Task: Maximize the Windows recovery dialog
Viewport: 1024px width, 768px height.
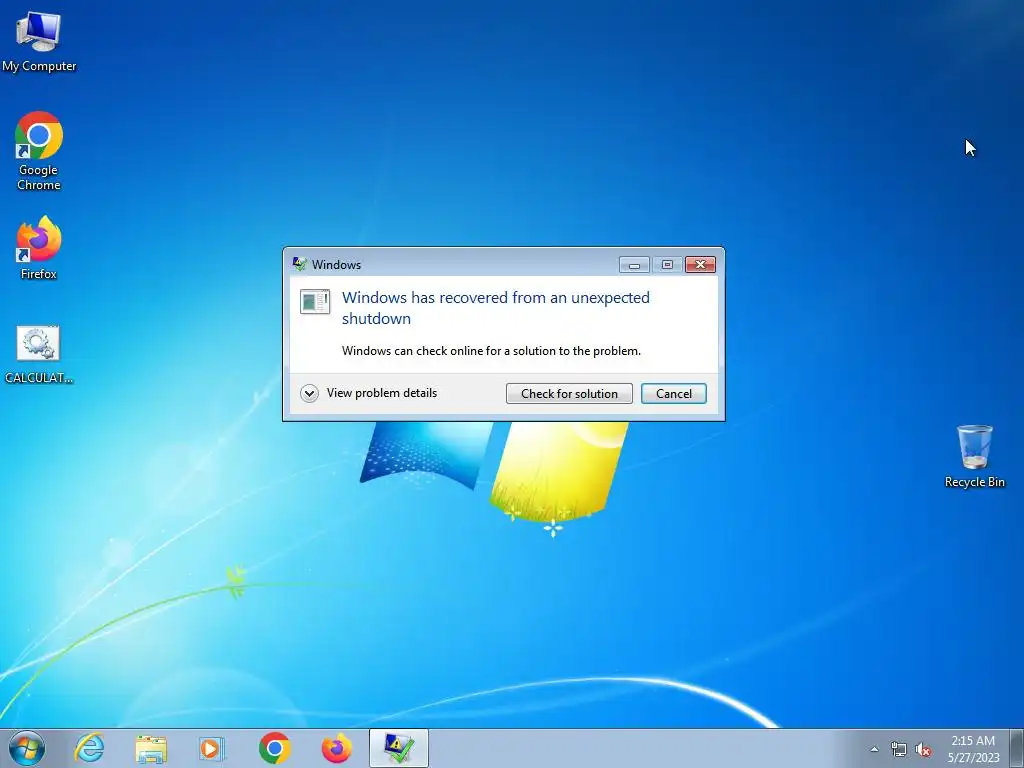Action: pos(667,264)
